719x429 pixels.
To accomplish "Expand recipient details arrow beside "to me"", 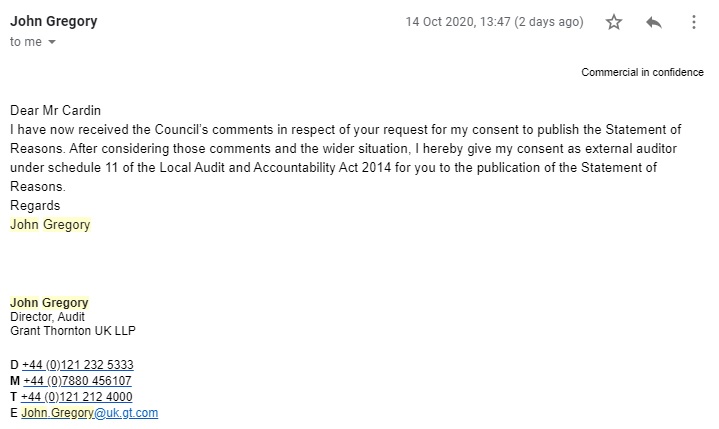I will click(52, 42).
